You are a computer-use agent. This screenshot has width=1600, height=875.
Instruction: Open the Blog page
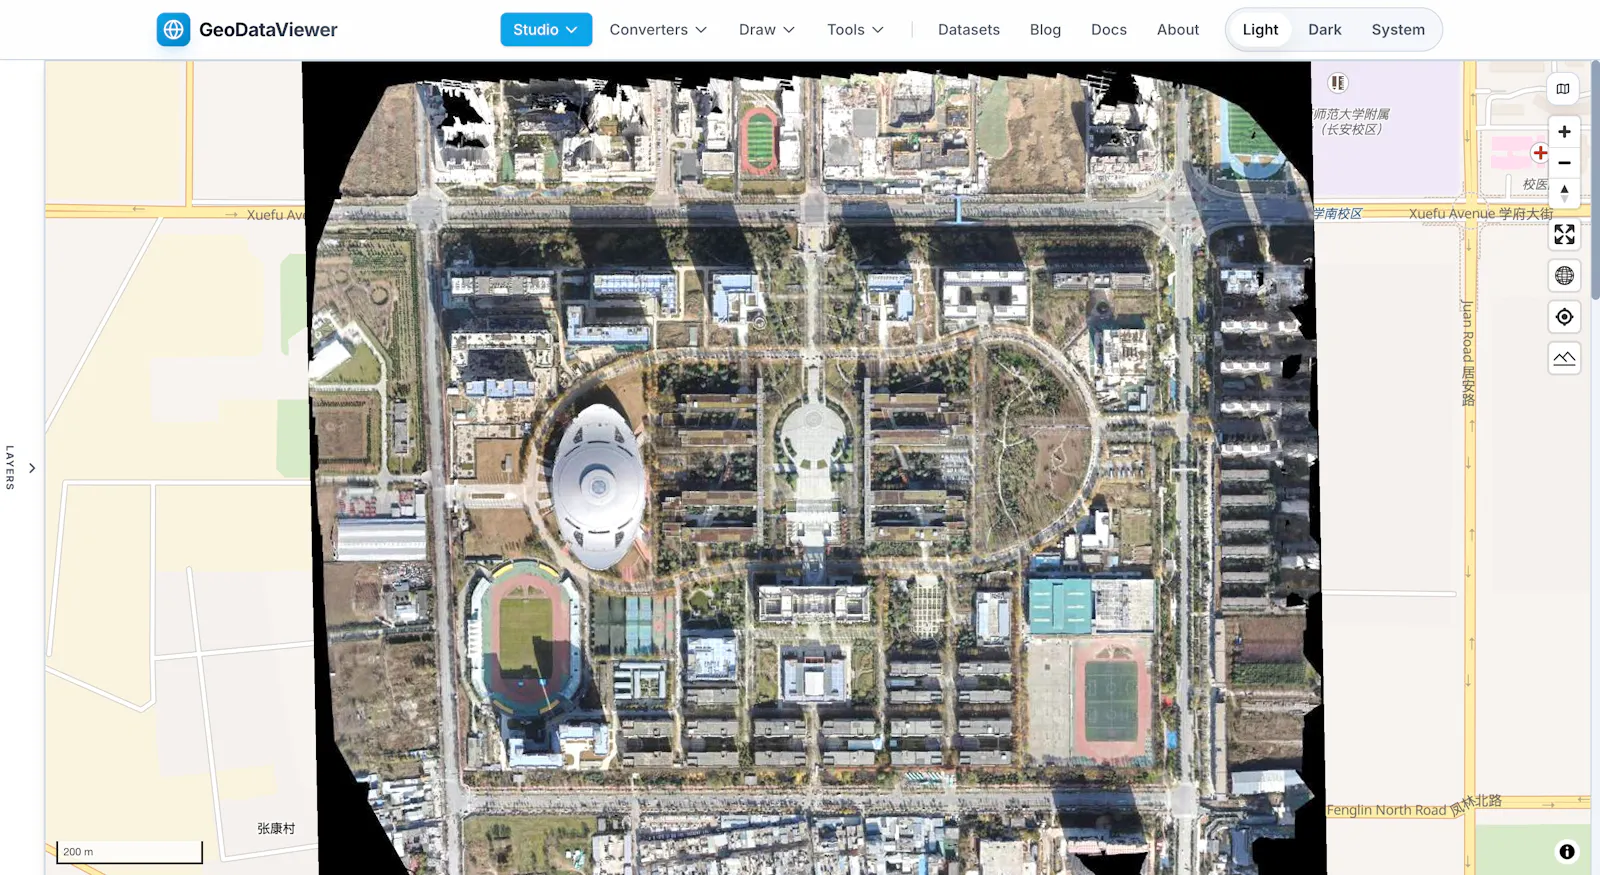(1045, 30)
